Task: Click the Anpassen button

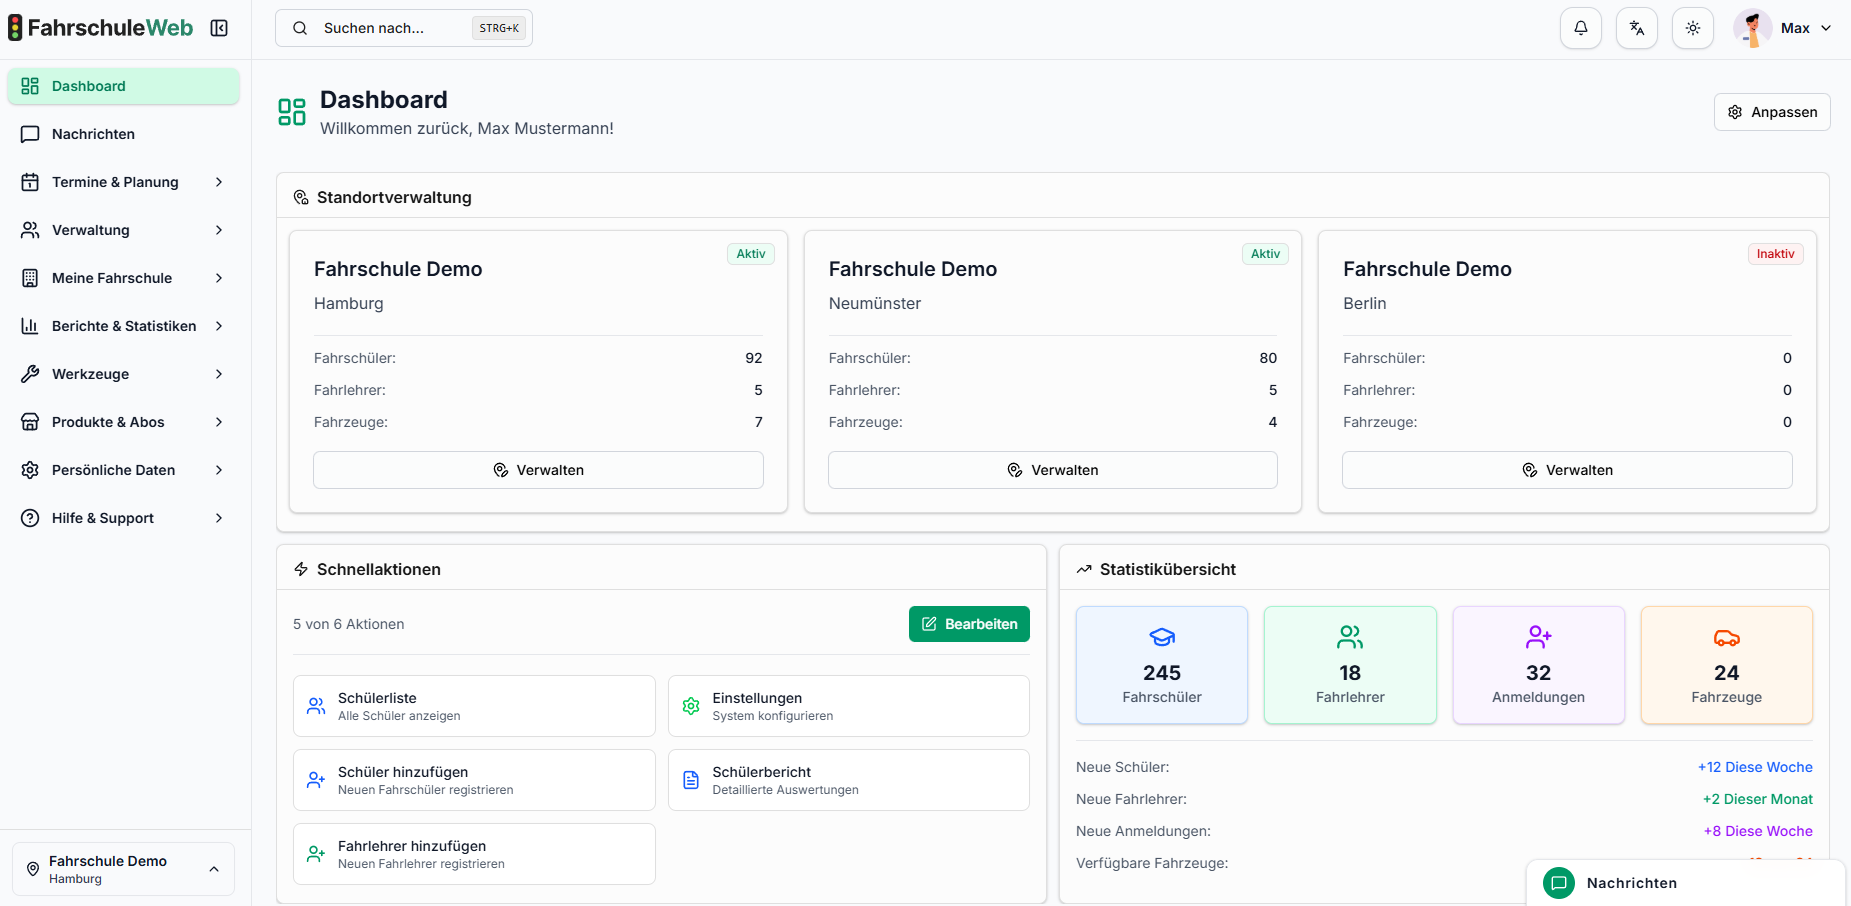Action: tap(1772, 111)
